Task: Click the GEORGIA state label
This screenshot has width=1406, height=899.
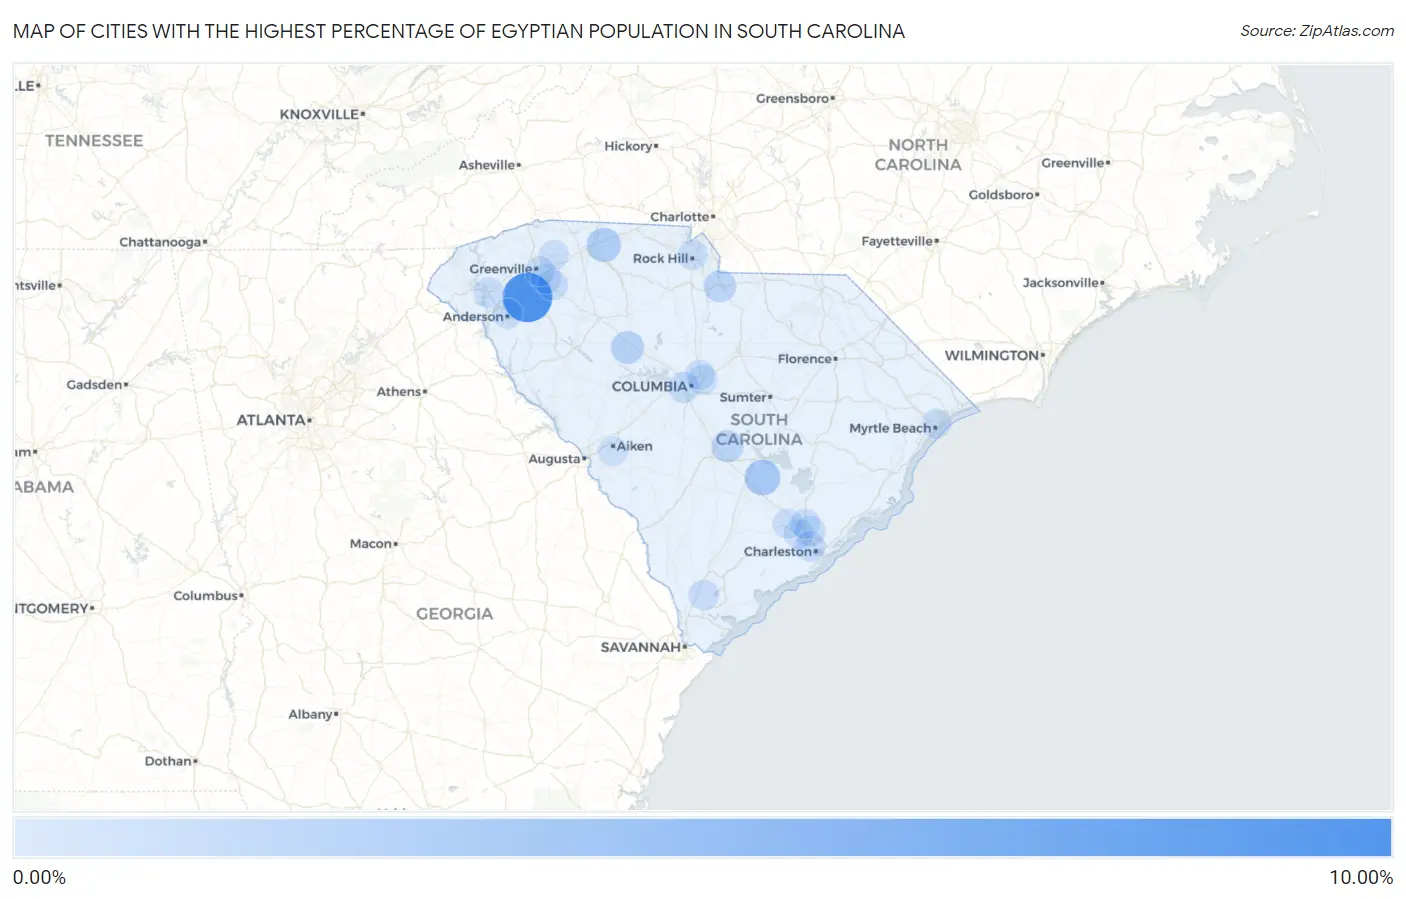Action: (x=455, y=613)
